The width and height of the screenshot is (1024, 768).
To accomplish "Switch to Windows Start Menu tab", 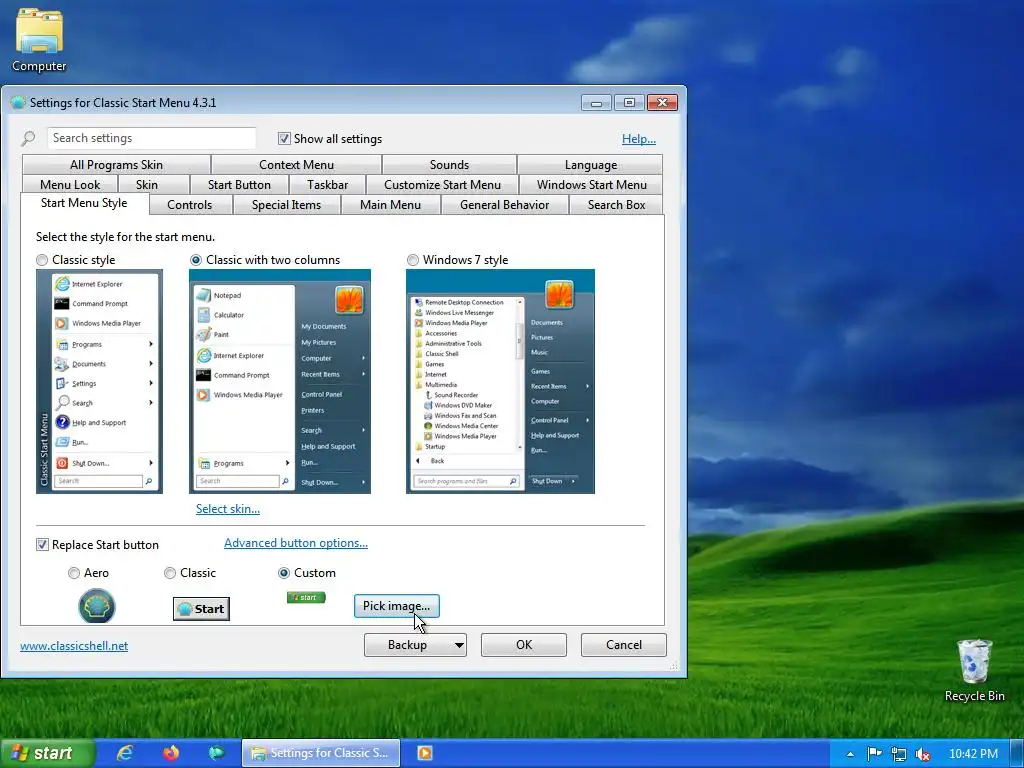I will [x=591, y=184].
